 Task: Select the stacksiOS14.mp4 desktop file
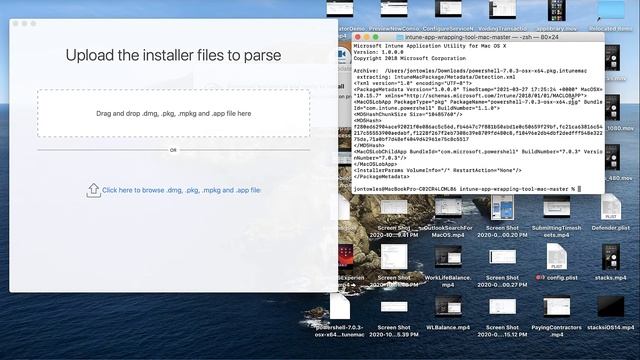[x=611, y=307]
